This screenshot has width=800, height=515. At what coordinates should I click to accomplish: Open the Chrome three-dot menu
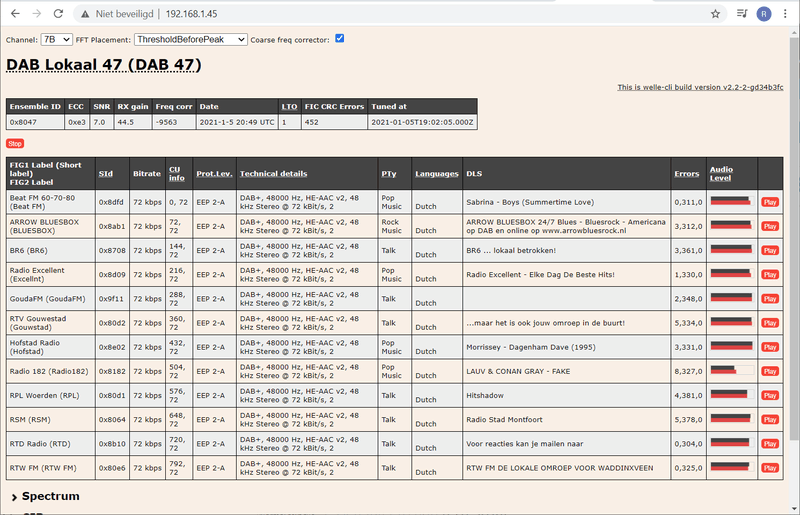coord(785,14)
